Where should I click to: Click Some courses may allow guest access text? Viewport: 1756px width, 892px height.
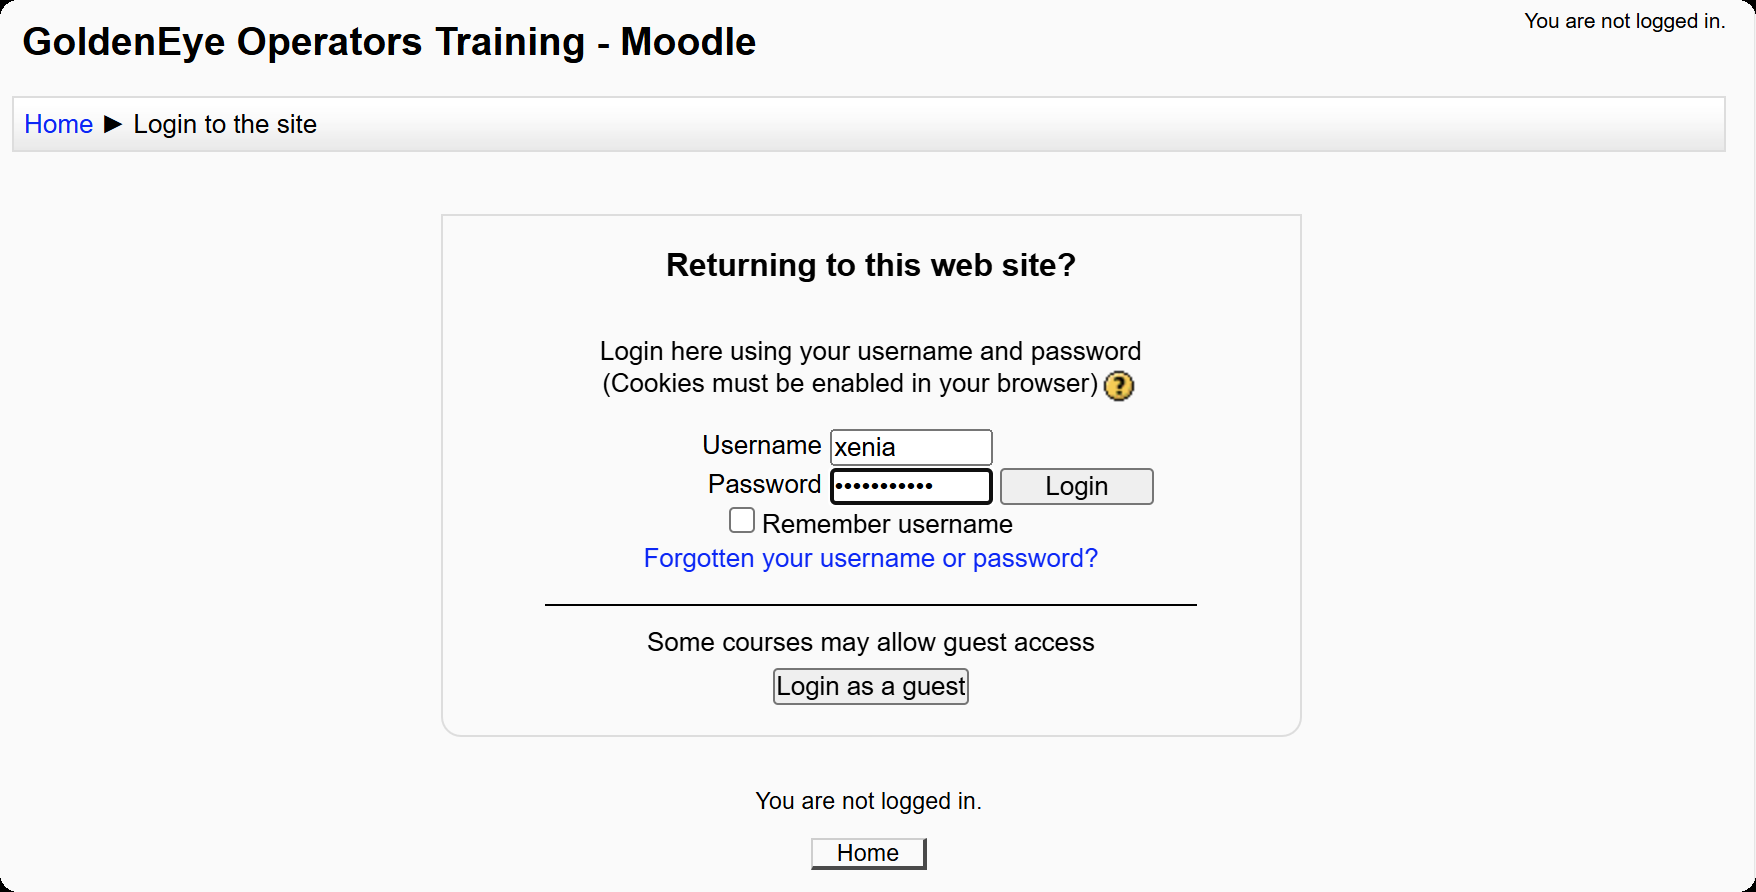pos(870,642)
